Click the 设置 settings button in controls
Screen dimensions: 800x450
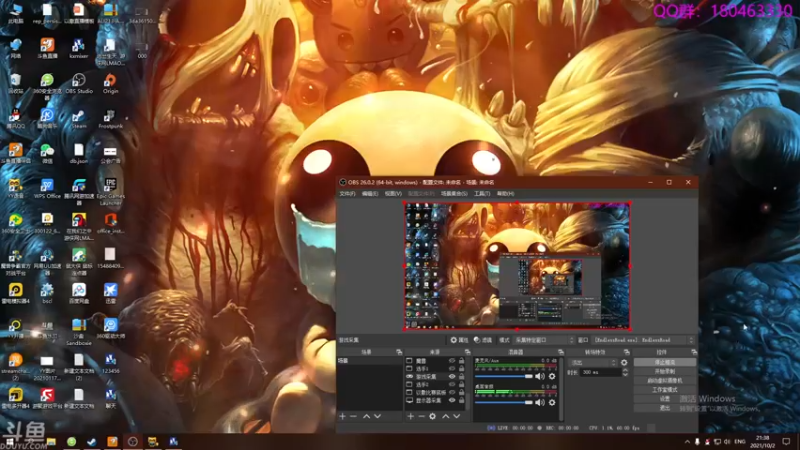click(x=665, y=398)
